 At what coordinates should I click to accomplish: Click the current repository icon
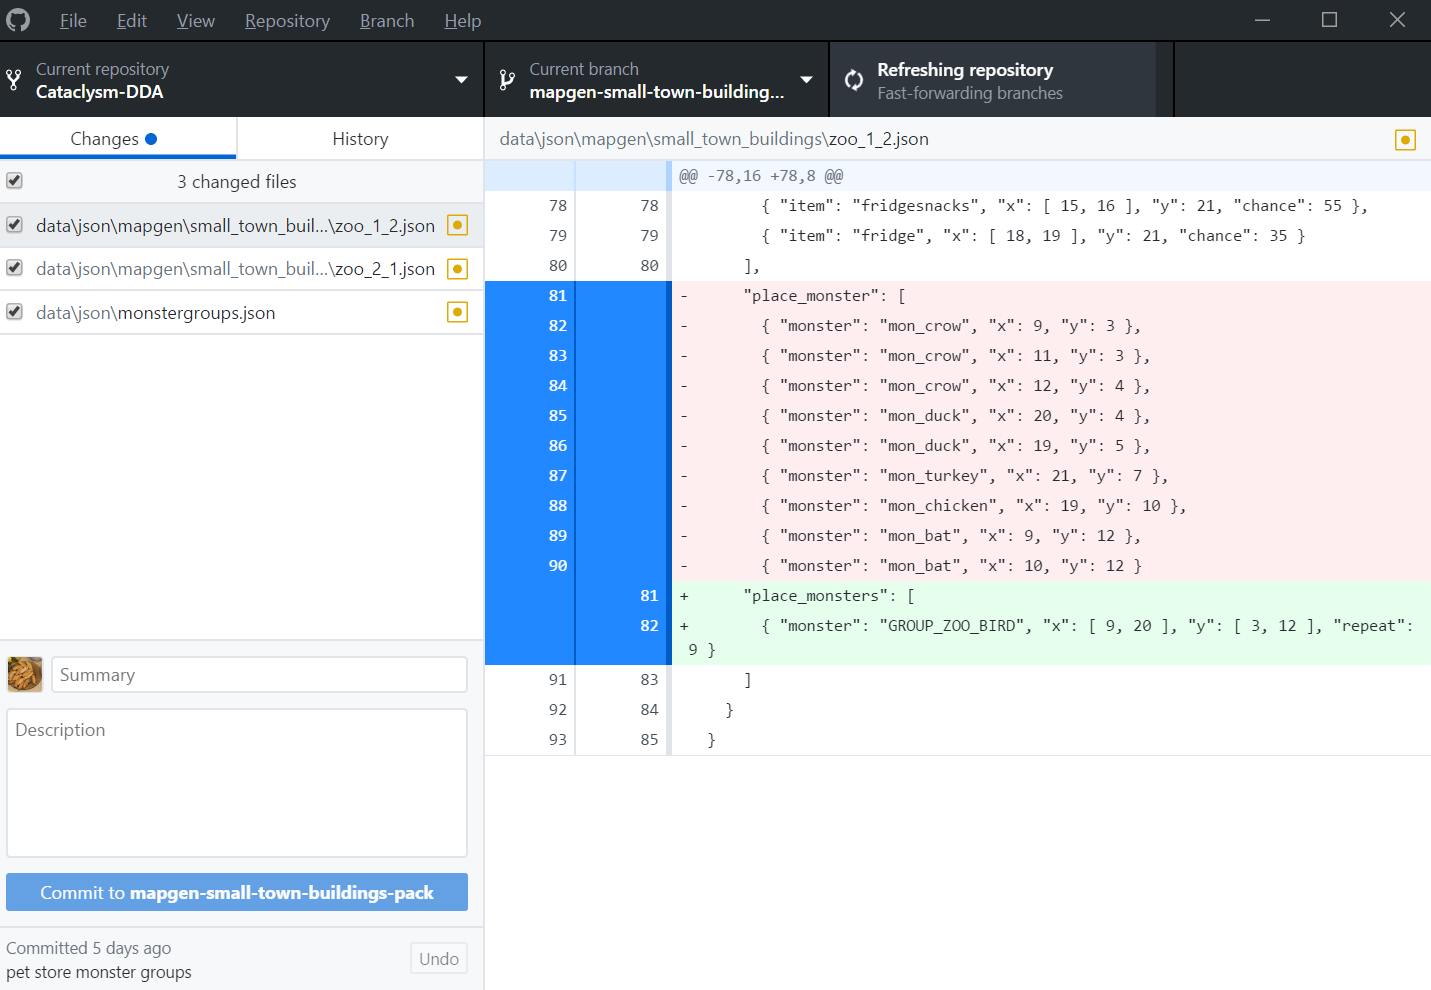(x=13, y=80)
